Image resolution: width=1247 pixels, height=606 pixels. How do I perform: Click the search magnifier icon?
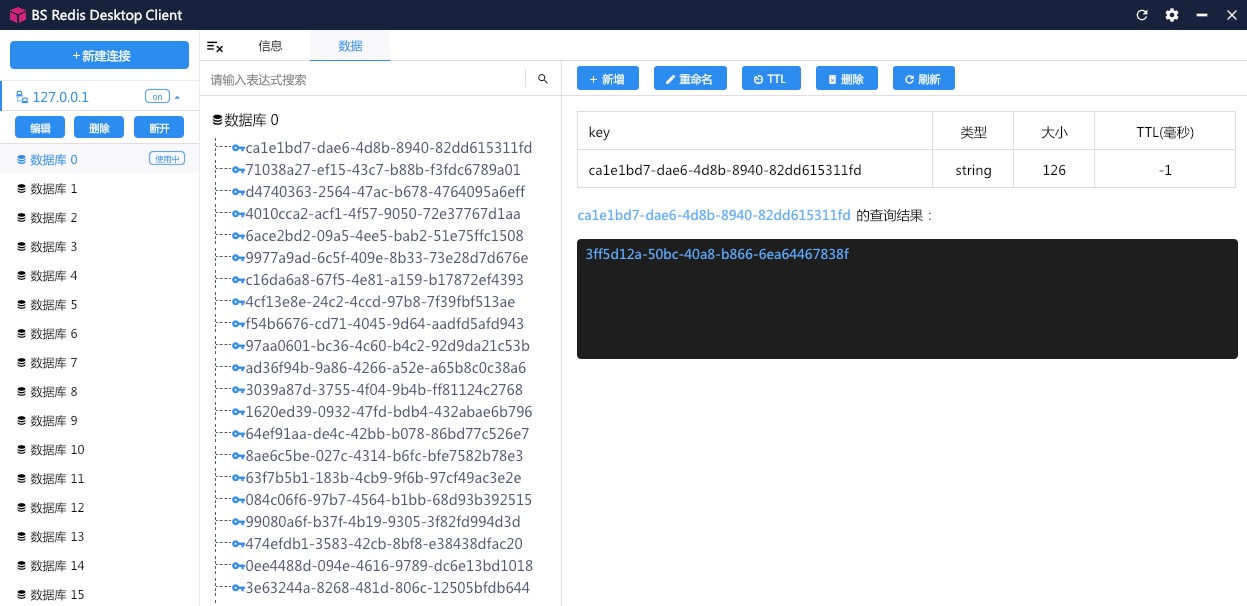[x=542, y=77]
